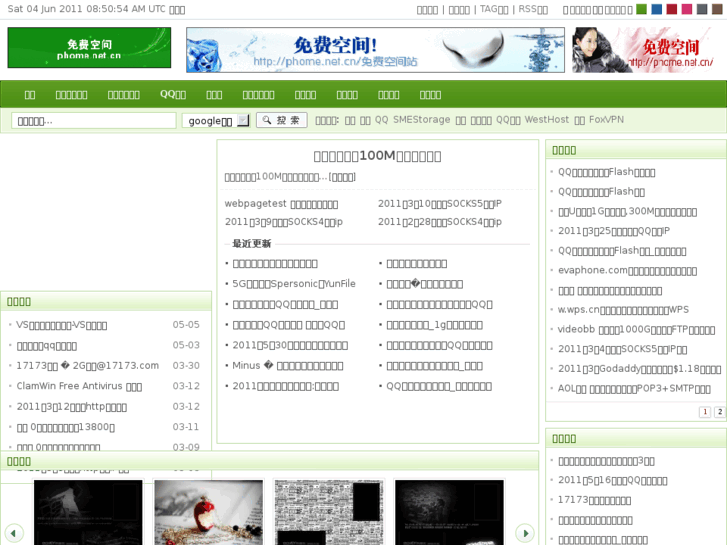Screen dimensions: 727x545
Task: Click the right carousel arrow icon
Action: coord(524,533)
